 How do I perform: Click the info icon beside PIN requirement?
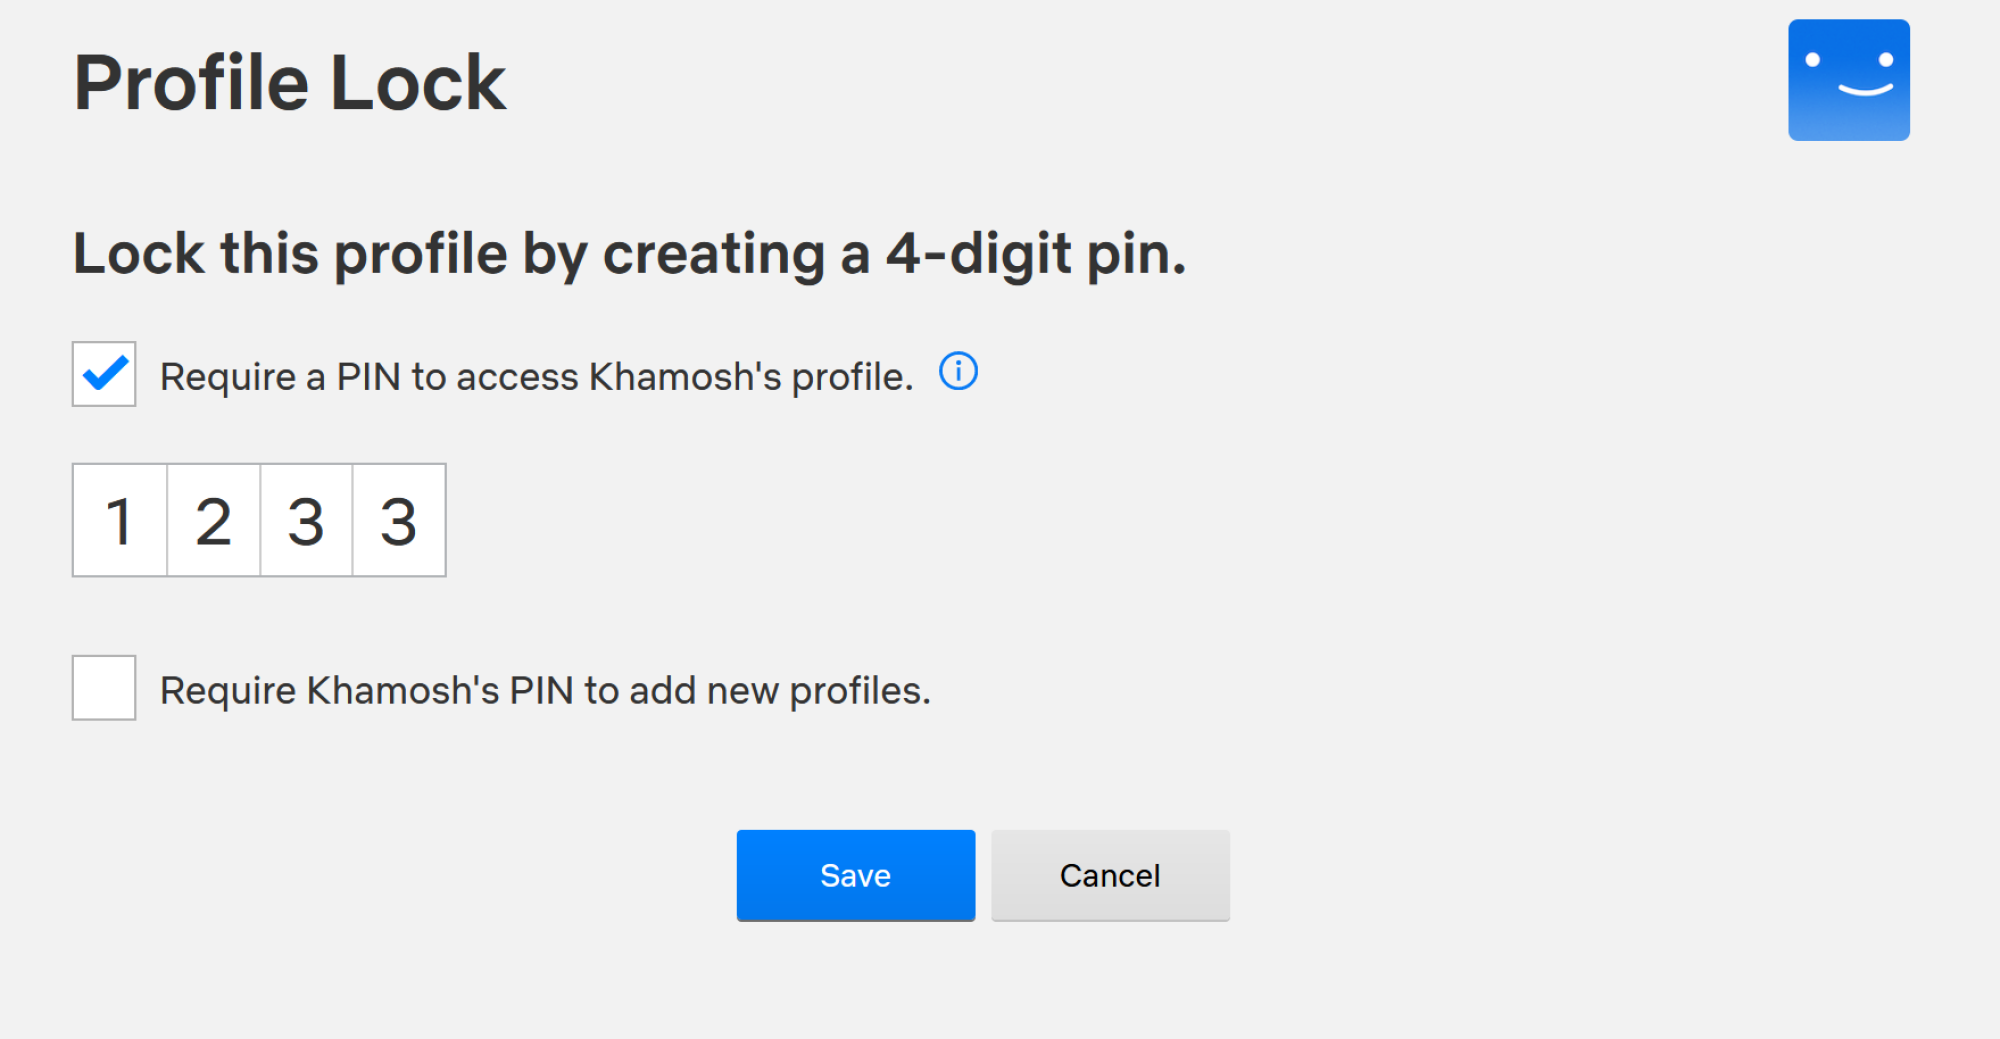click(958, 372)
